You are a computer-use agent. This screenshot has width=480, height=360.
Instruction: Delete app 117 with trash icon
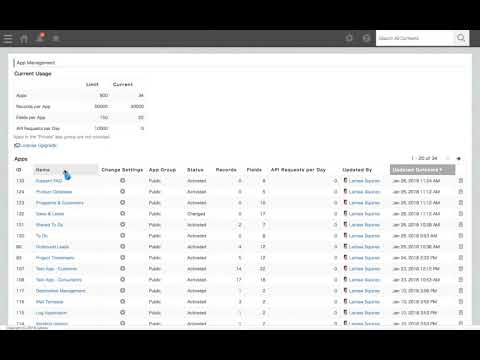pyautogui.click(x=461, y=290)
